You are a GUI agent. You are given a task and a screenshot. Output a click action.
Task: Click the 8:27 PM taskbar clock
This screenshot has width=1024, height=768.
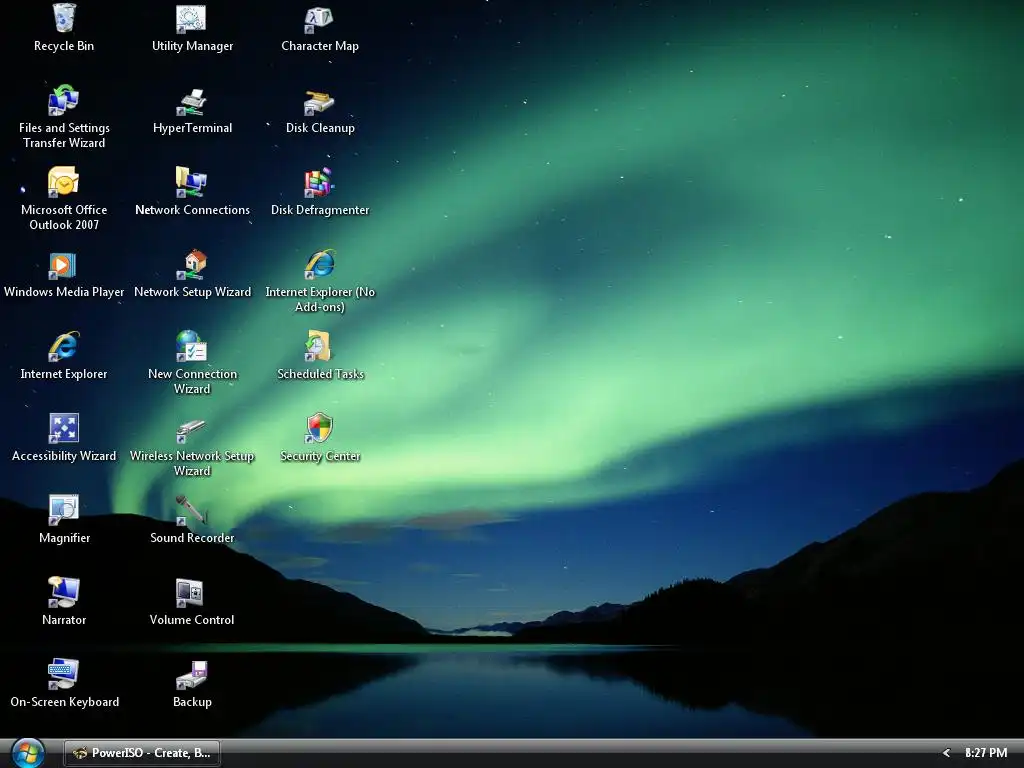click(x=986, y=753)
